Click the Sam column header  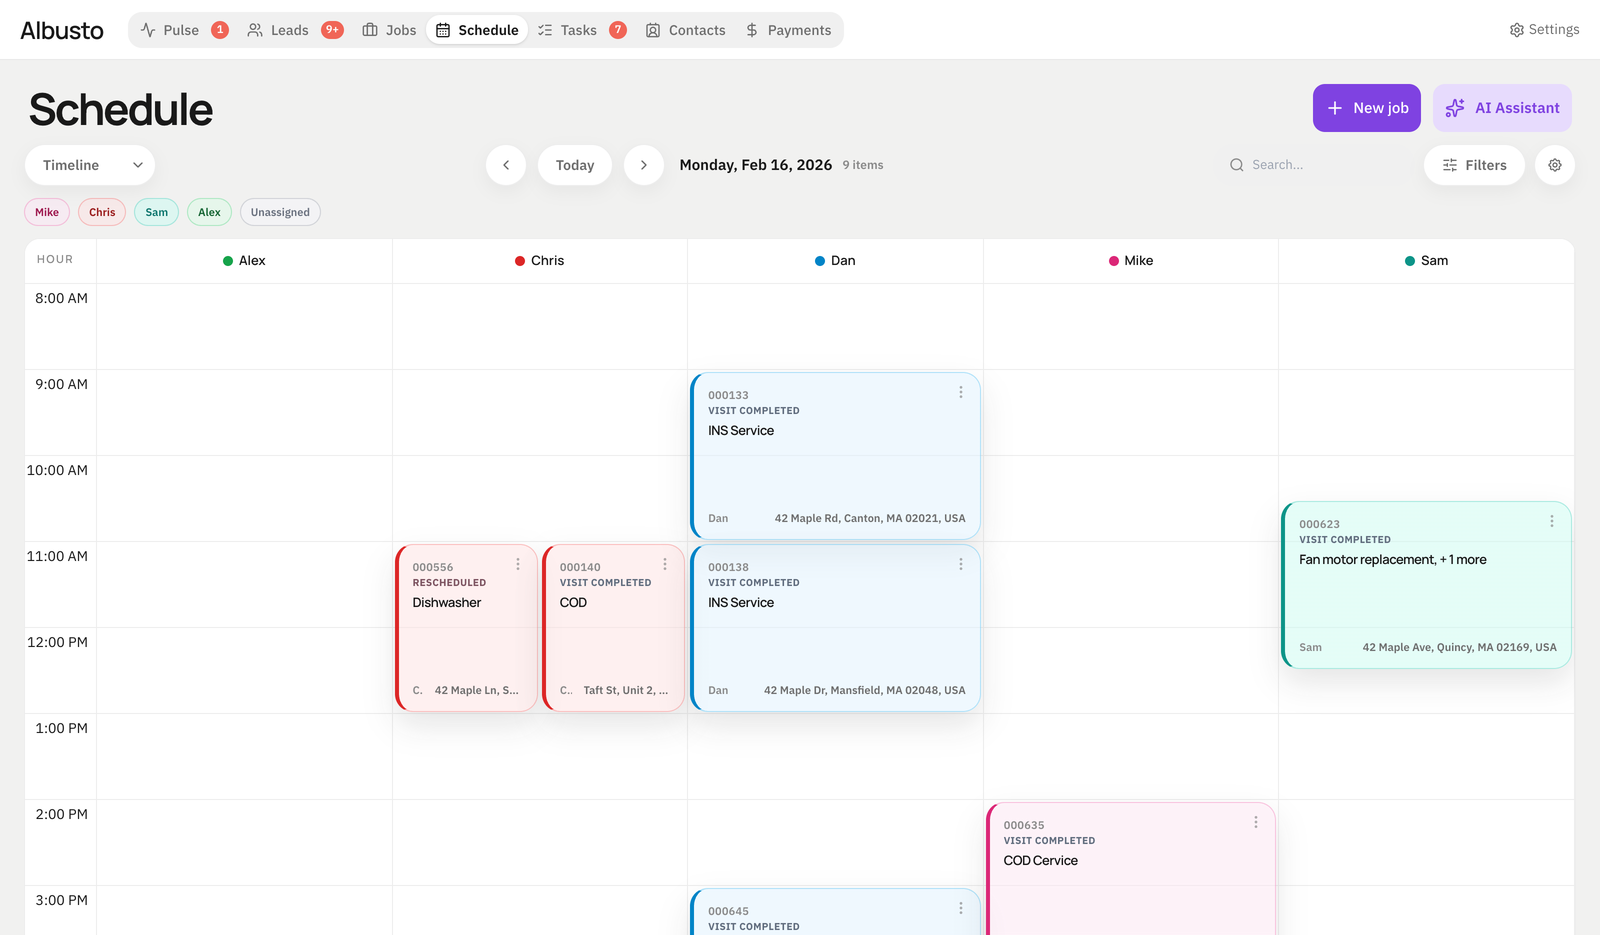click(x=1426, y=261)
